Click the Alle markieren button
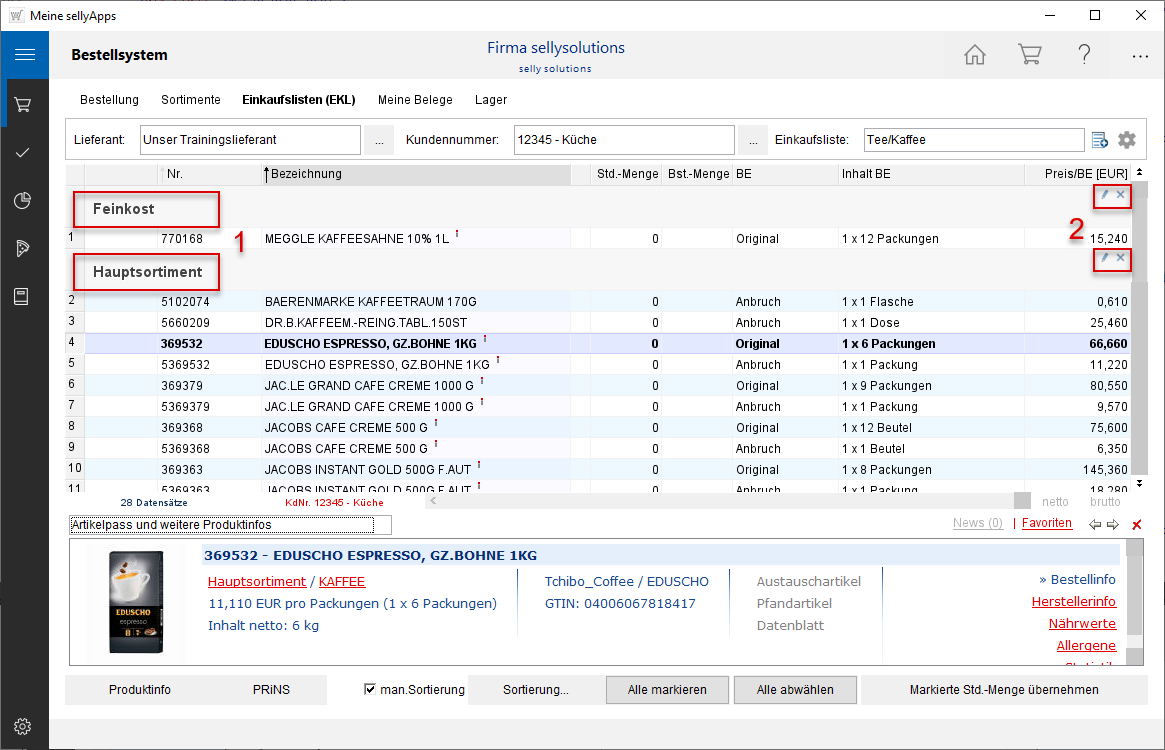 click(667, 690)
